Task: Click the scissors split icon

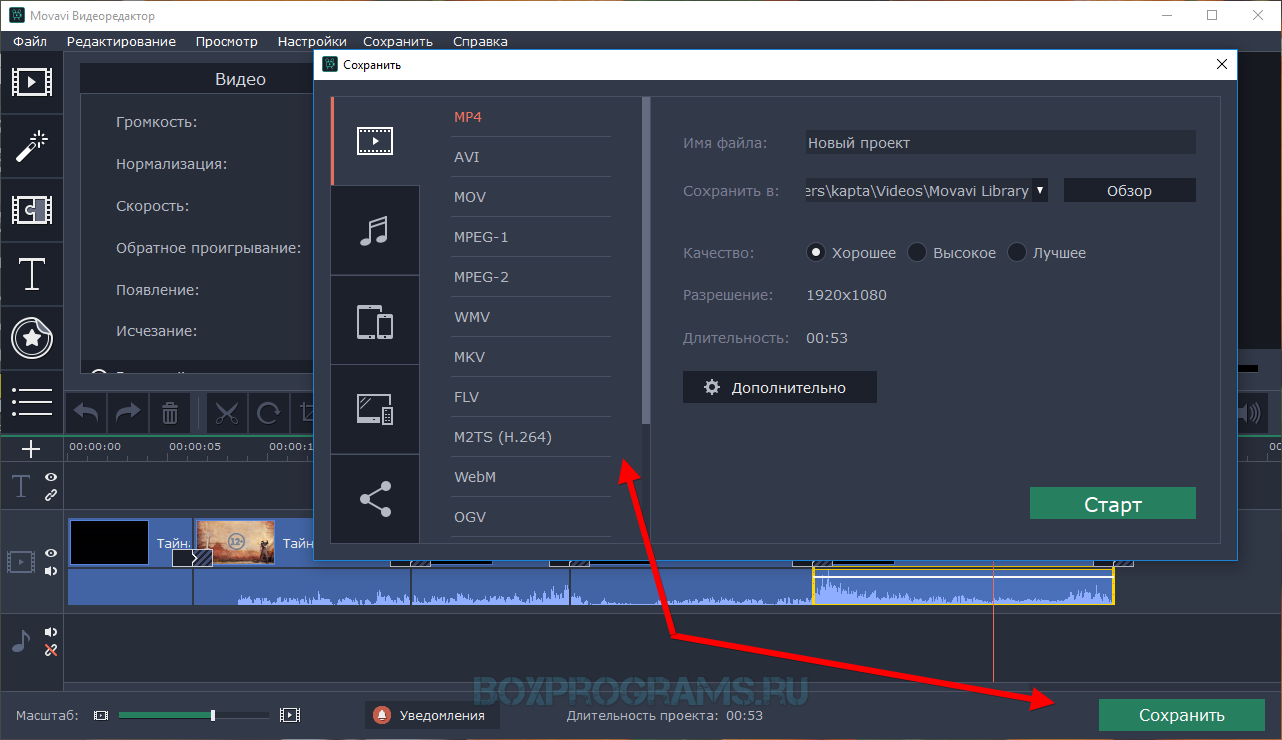Action: coord(227,412)
